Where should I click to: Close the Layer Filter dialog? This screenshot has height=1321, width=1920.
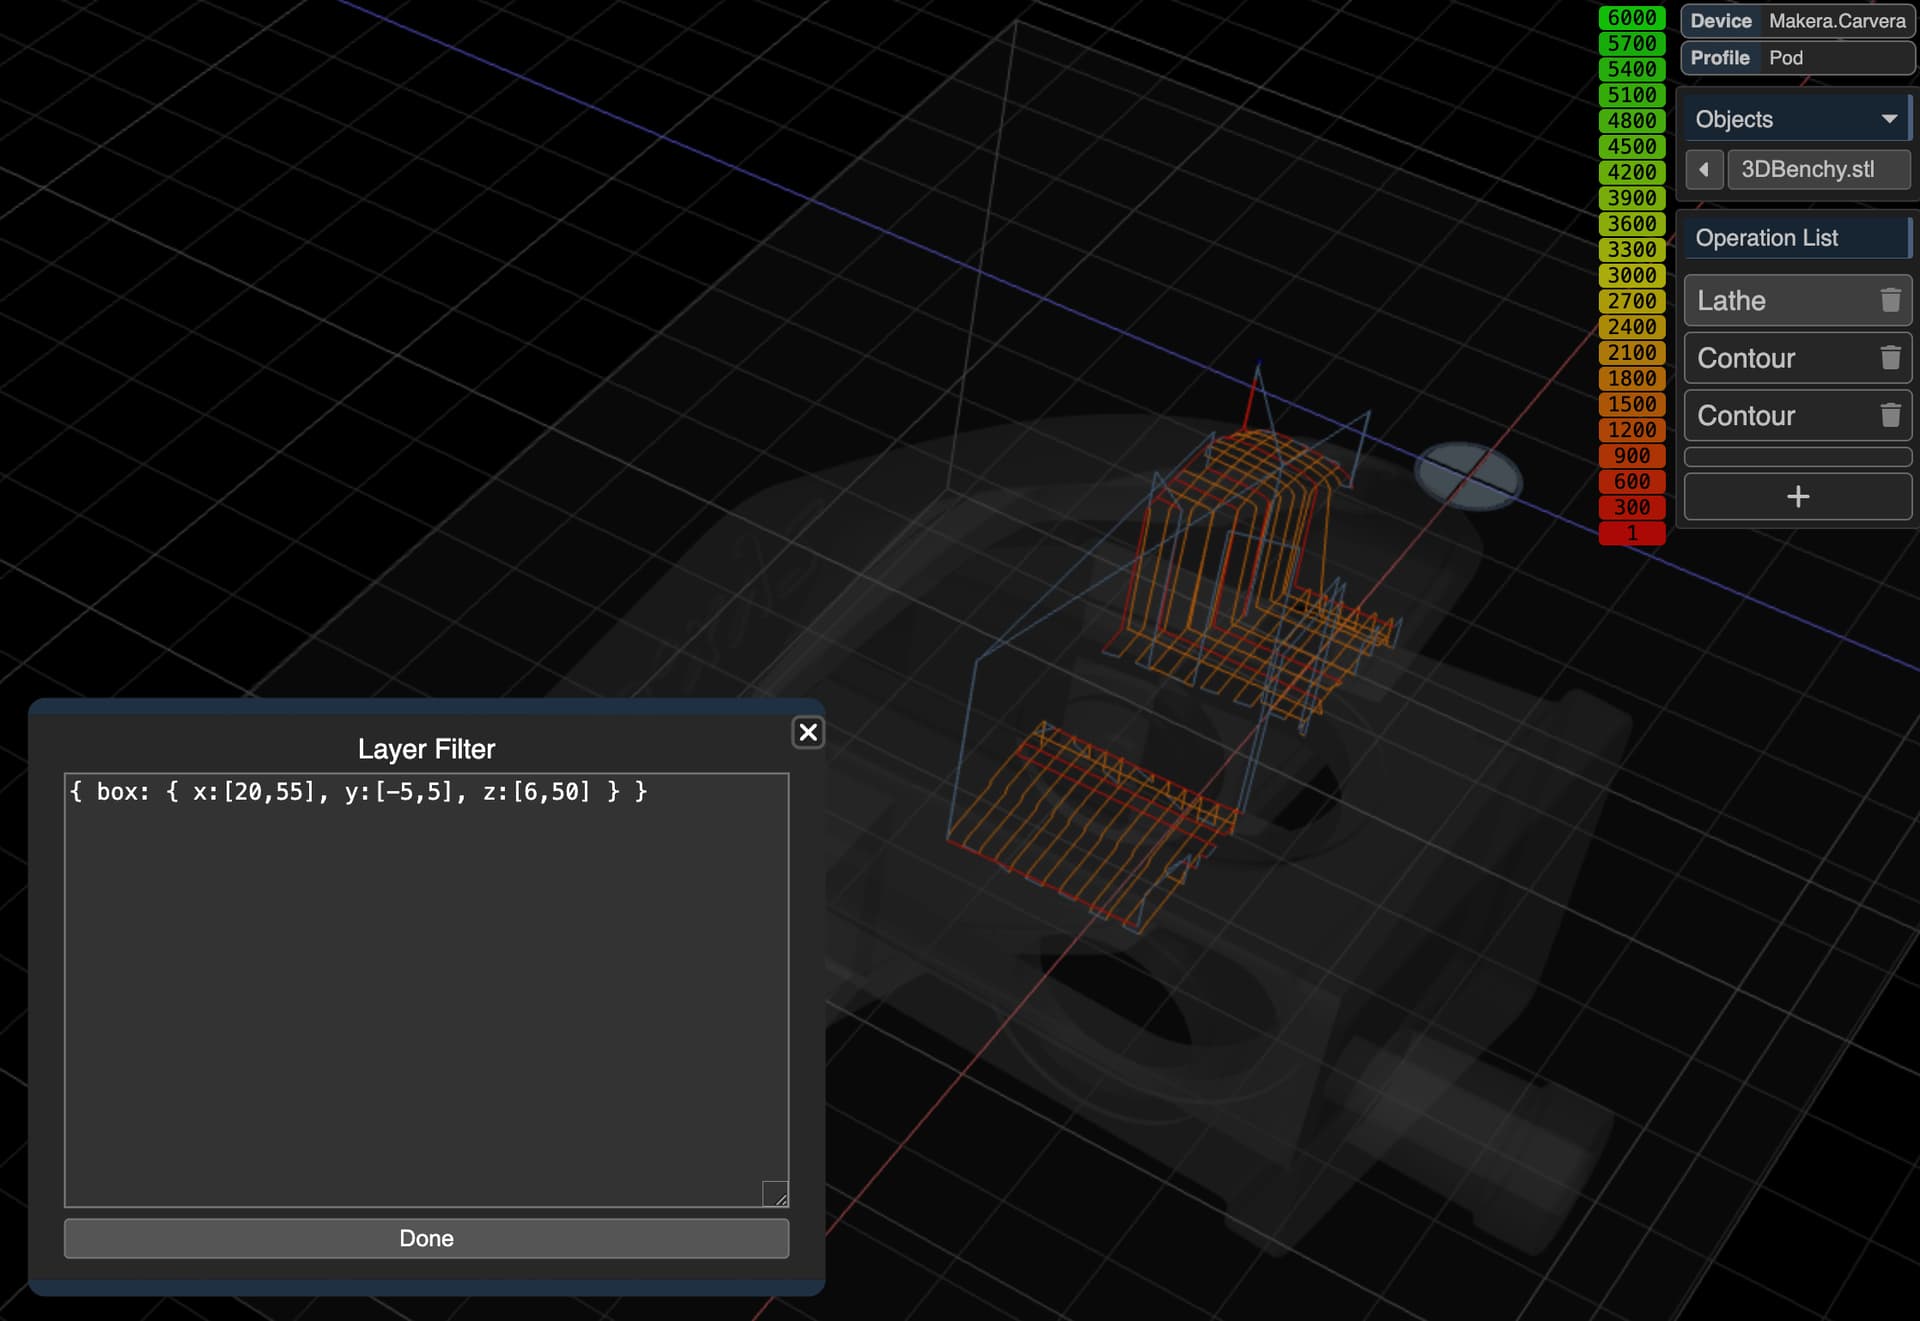click(808, 732)
